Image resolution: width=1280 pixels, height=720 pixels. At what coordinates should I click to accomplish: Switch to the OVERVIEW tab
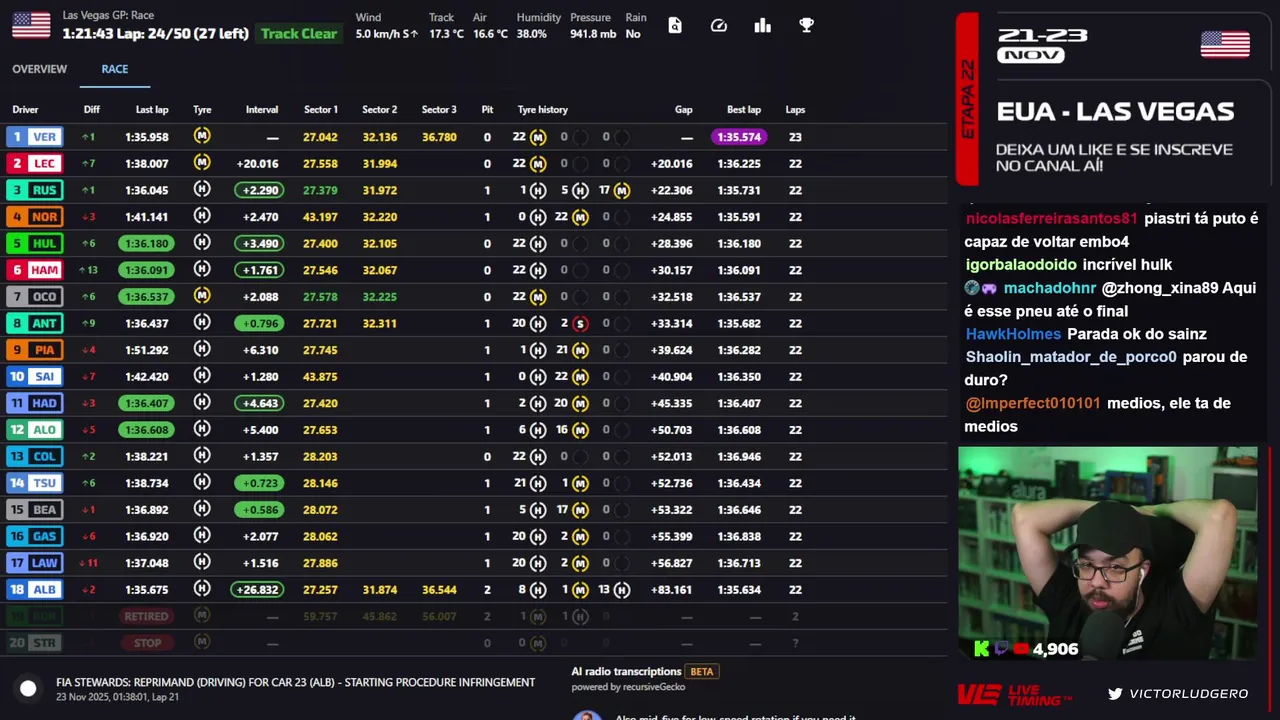click(39, 69)
